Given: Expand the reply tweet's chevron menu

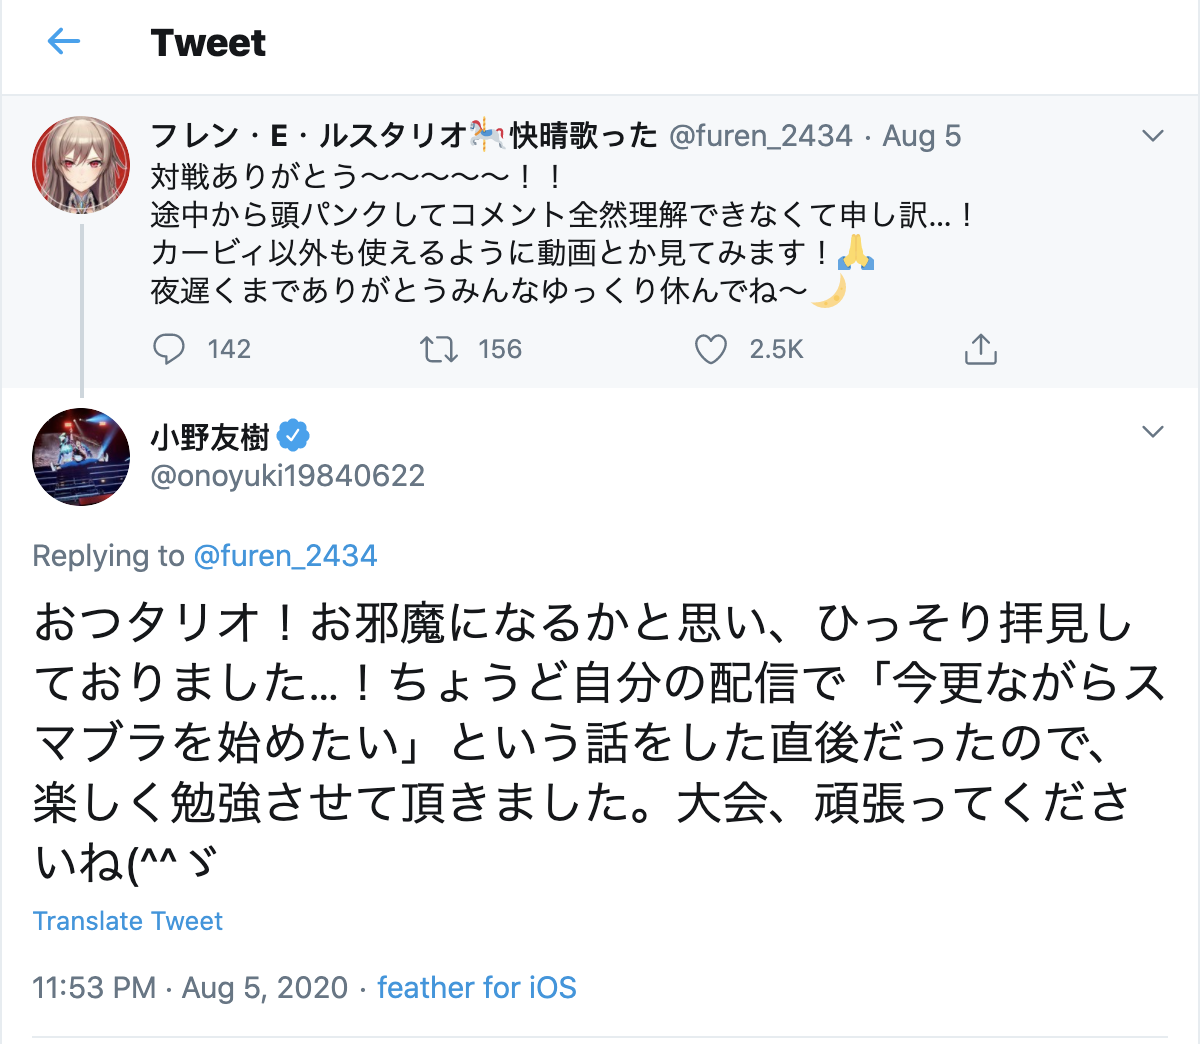Looking at the screenshot, I should [1153, 432].
